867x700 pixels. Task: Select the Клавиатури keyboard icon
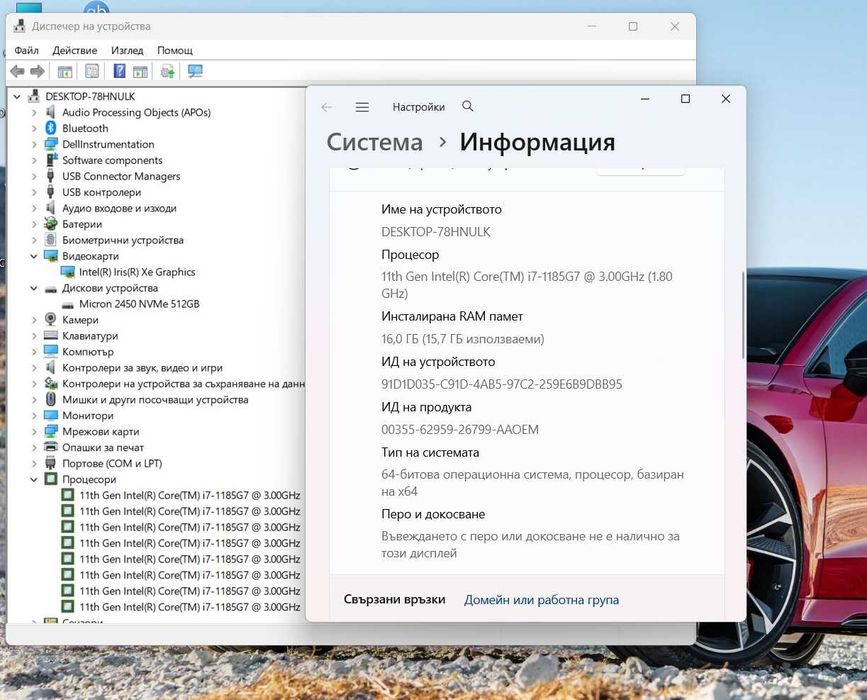(x=51, y=336)
